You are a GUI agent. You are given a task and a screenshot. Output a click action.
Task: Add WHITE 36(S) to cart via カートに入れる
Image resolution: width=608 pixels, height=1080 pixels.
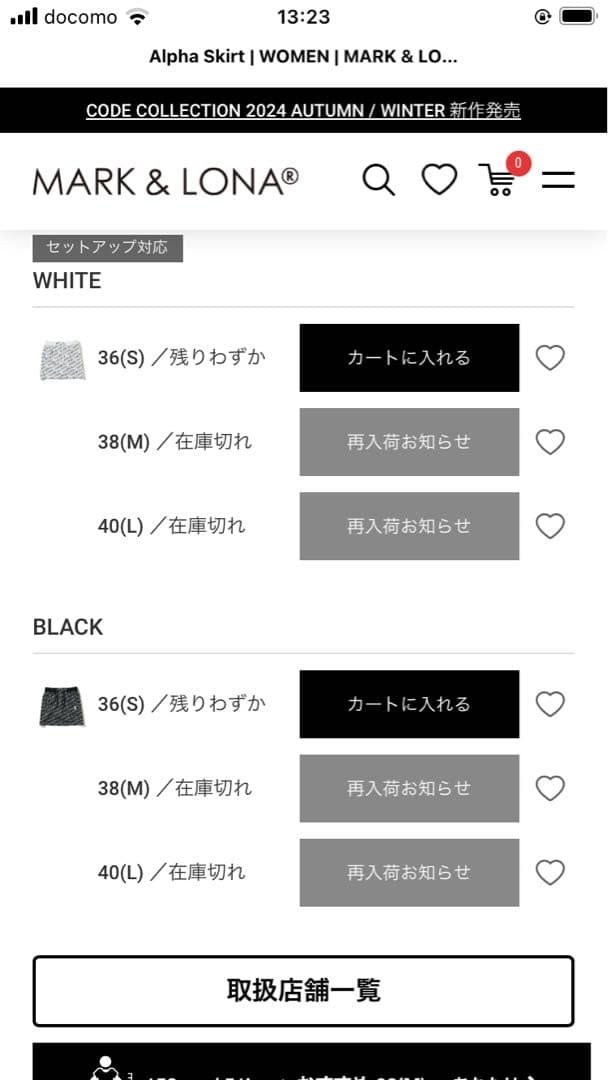click(x=408, y=357)
